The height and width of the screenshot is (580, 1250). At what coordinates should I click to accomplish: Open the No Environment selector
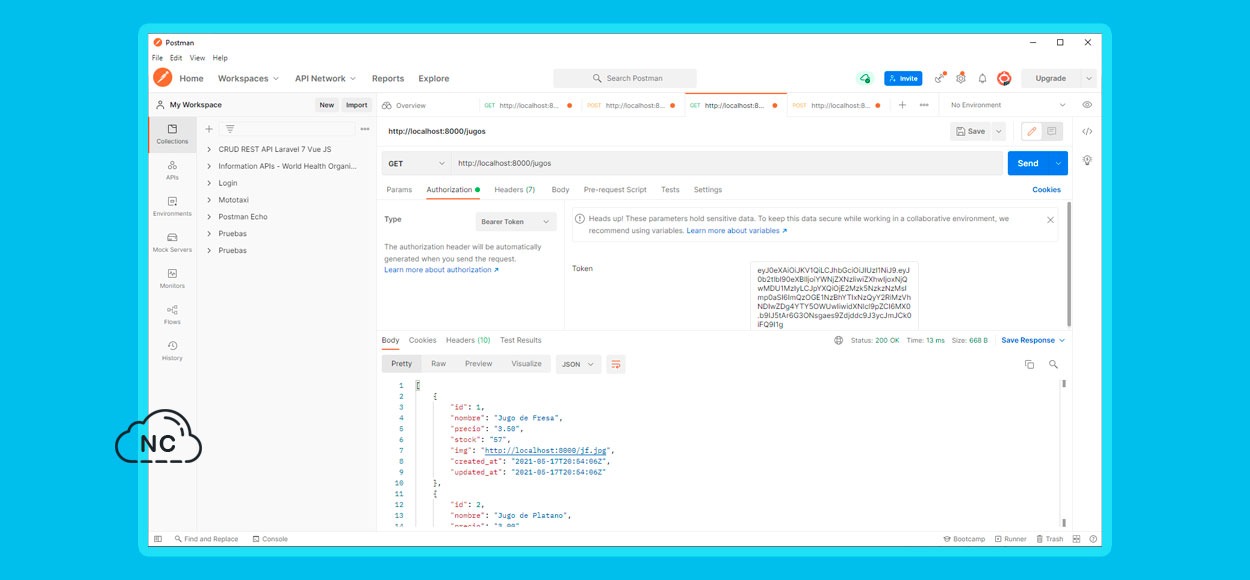click(1008, 105)
